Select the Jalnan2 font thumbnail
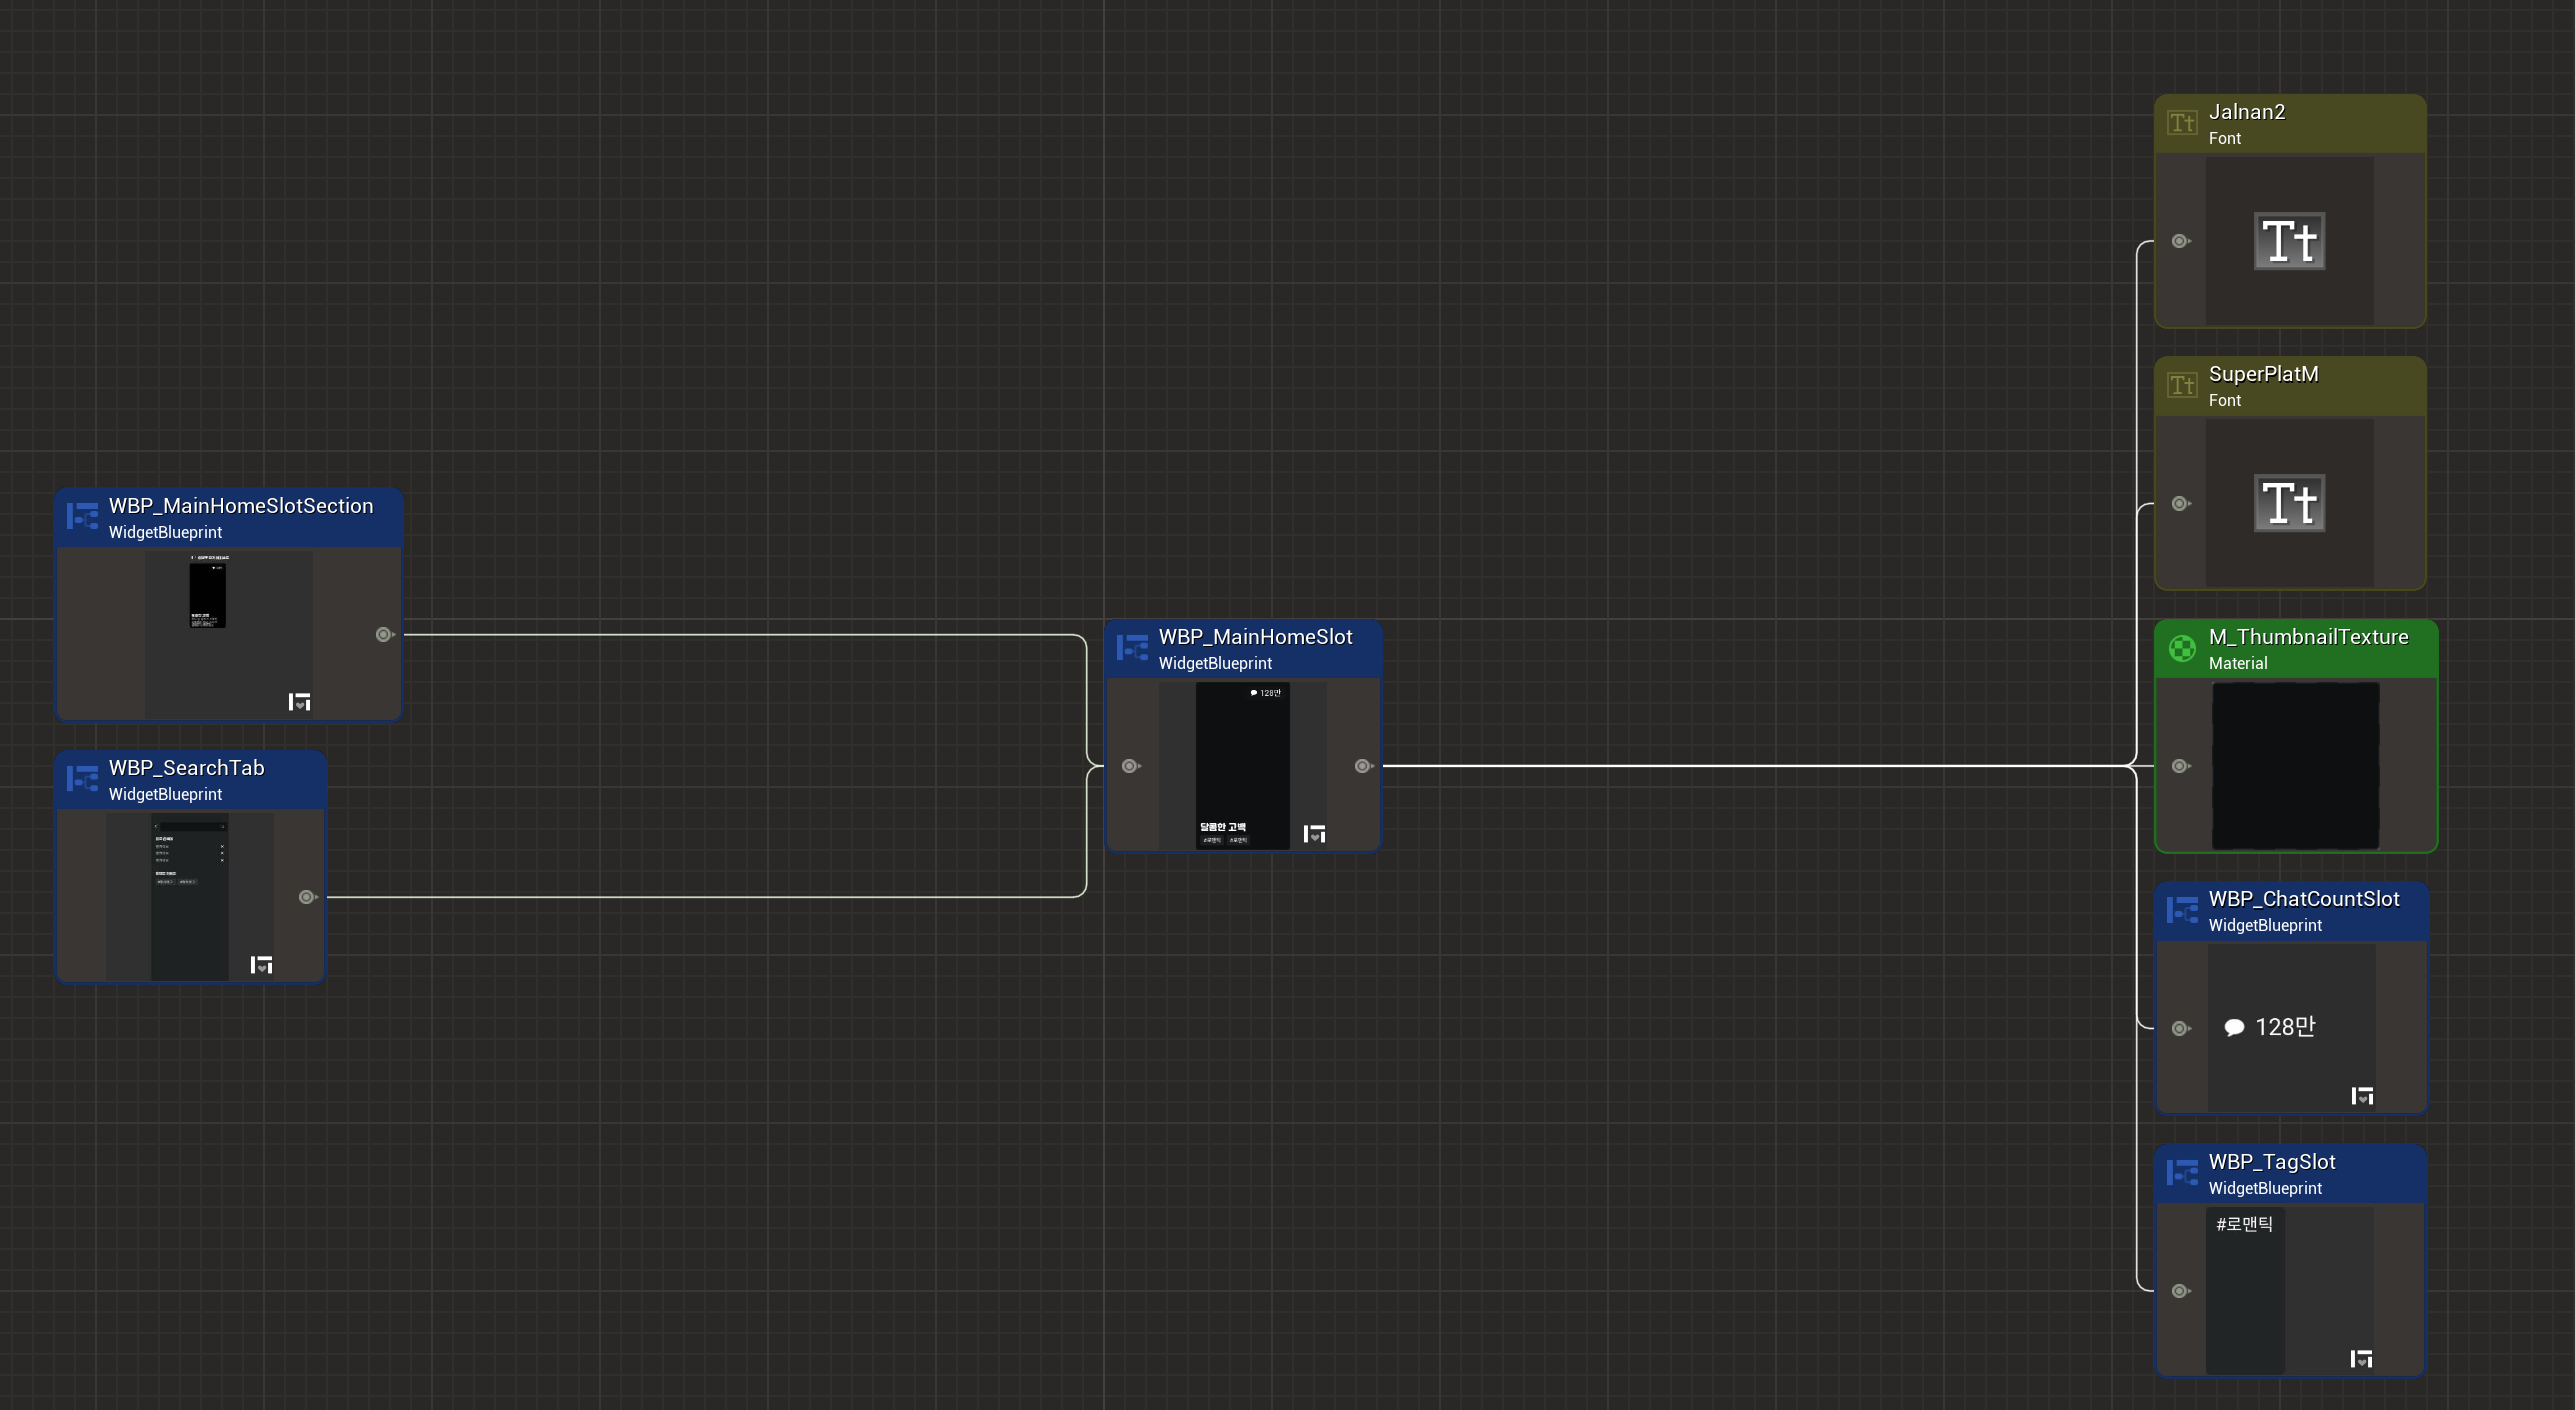This screenshot has width=2575, height=1410. (x=2289, y=241)
